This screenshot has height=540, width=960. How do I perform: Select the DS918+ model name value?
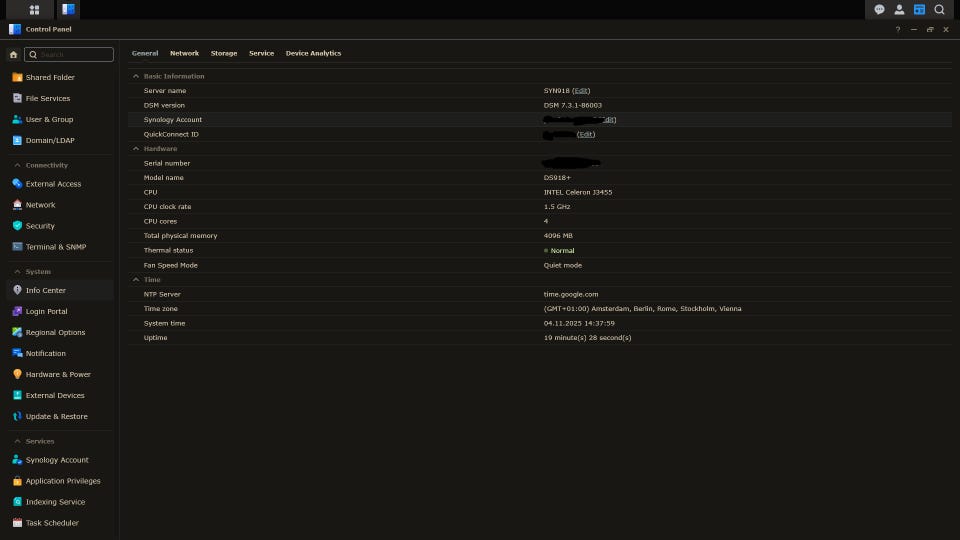click(x=557, y=178)
